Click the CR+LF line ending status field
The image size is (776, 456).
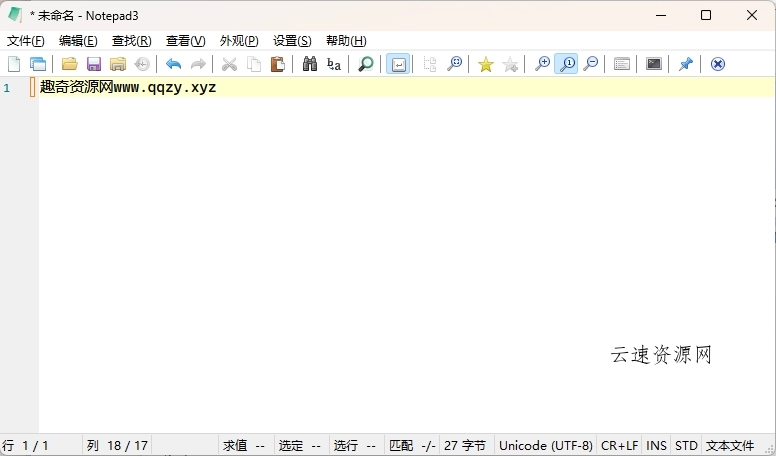coord(620,446)
